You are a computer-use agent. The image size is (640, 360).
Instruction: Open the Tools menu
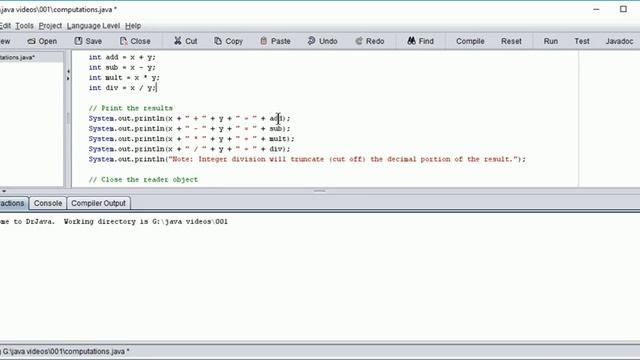[24, 26]
